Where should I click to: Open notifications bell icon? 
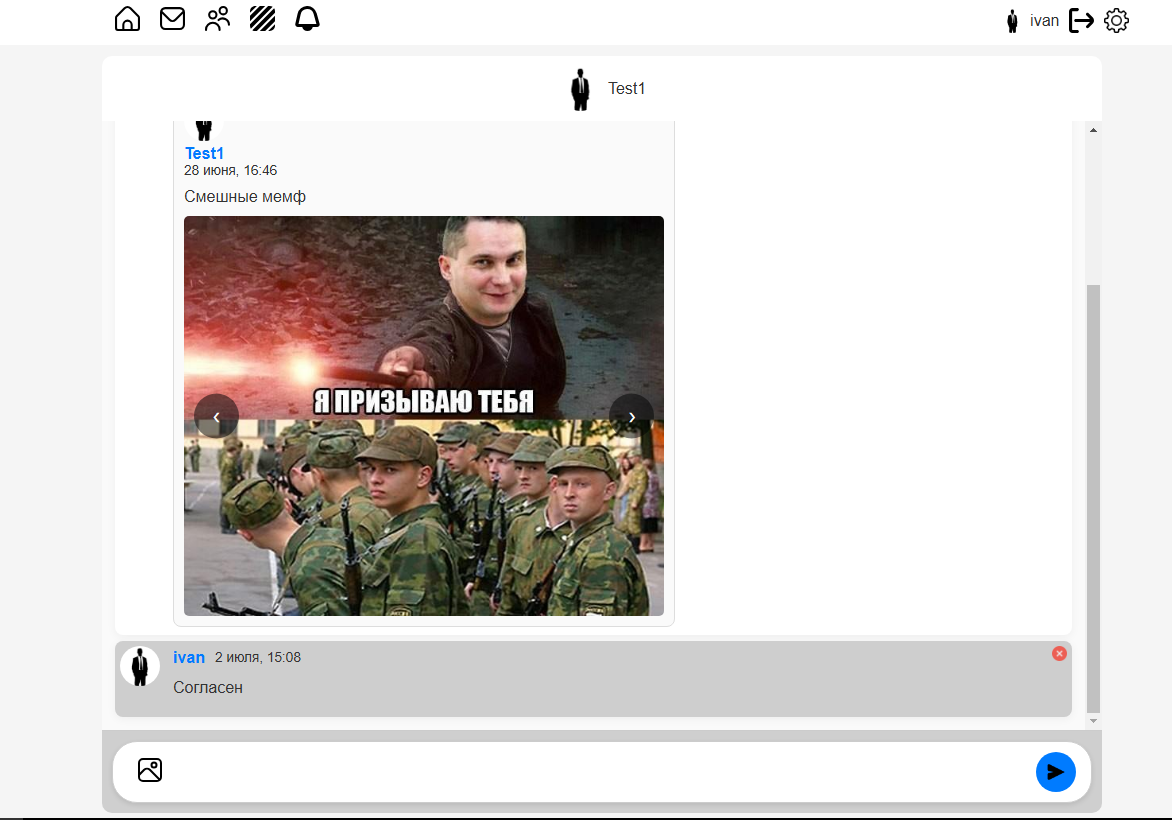[307, 19]
